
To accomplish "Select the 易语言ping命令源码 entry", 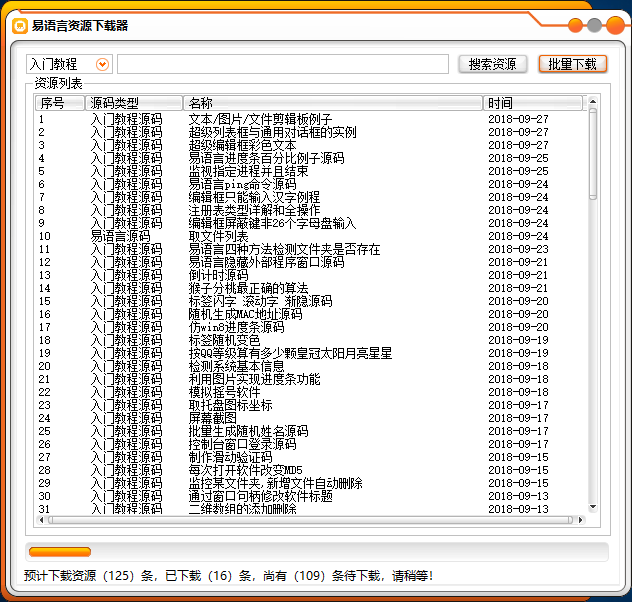I will [243, 184].
